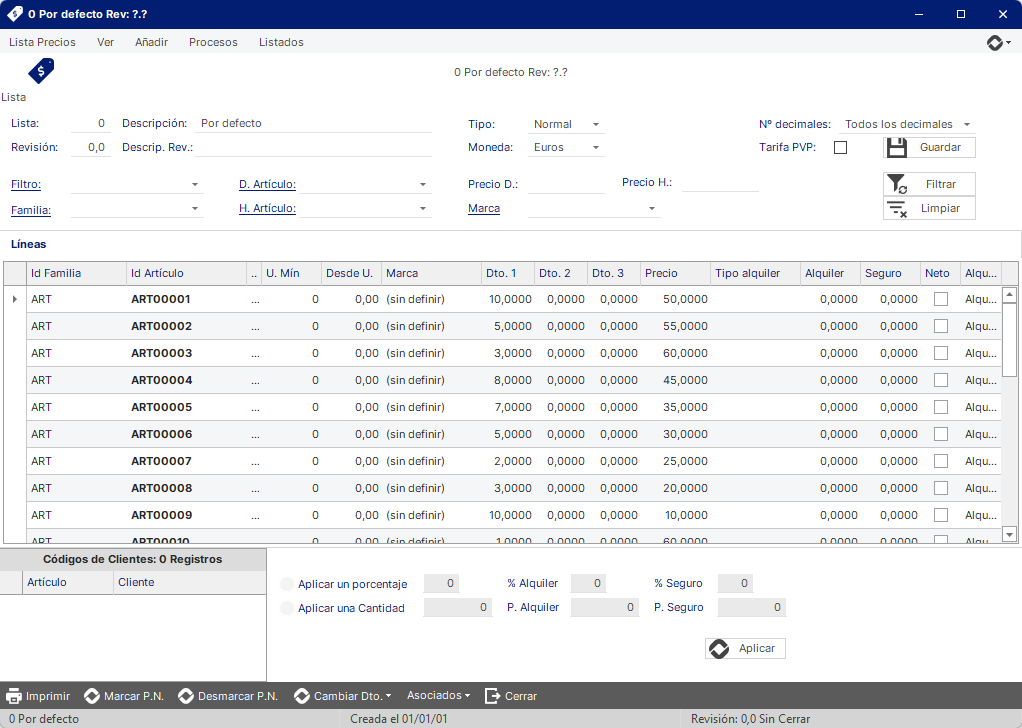Expand the Cambiar Dto. dropdown arrow
This screenshot has width=1022, height=728.
388,696
